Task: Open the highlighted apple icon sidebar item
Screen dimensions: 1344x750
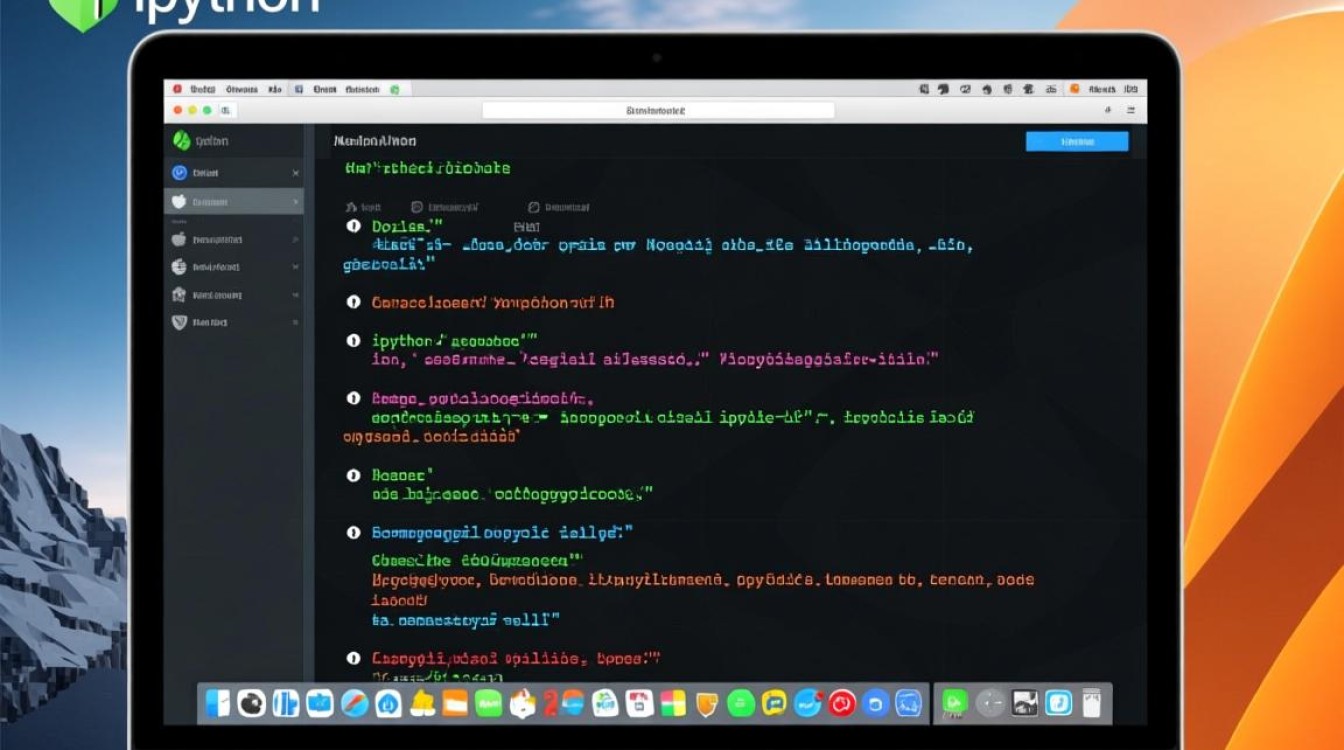Action: click(180, 202)
